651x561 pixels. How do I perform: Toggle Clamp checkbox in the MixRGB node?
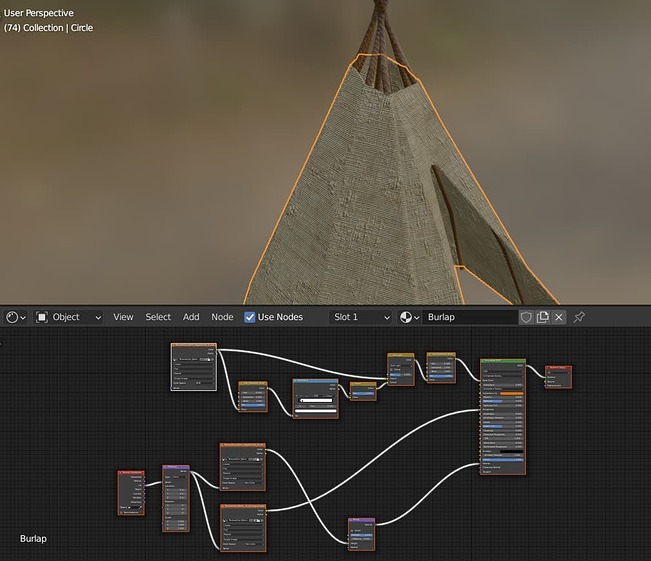tap(392, 370)
